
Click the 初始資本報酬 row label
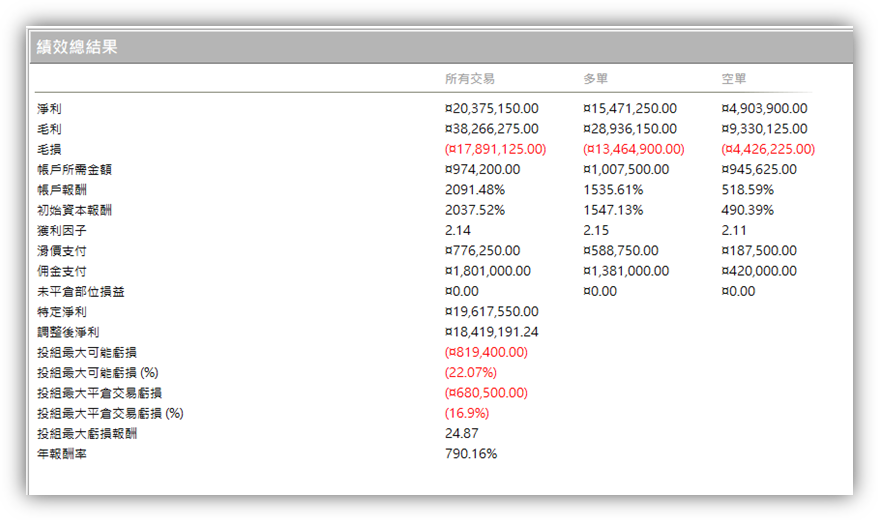point(74,210)
